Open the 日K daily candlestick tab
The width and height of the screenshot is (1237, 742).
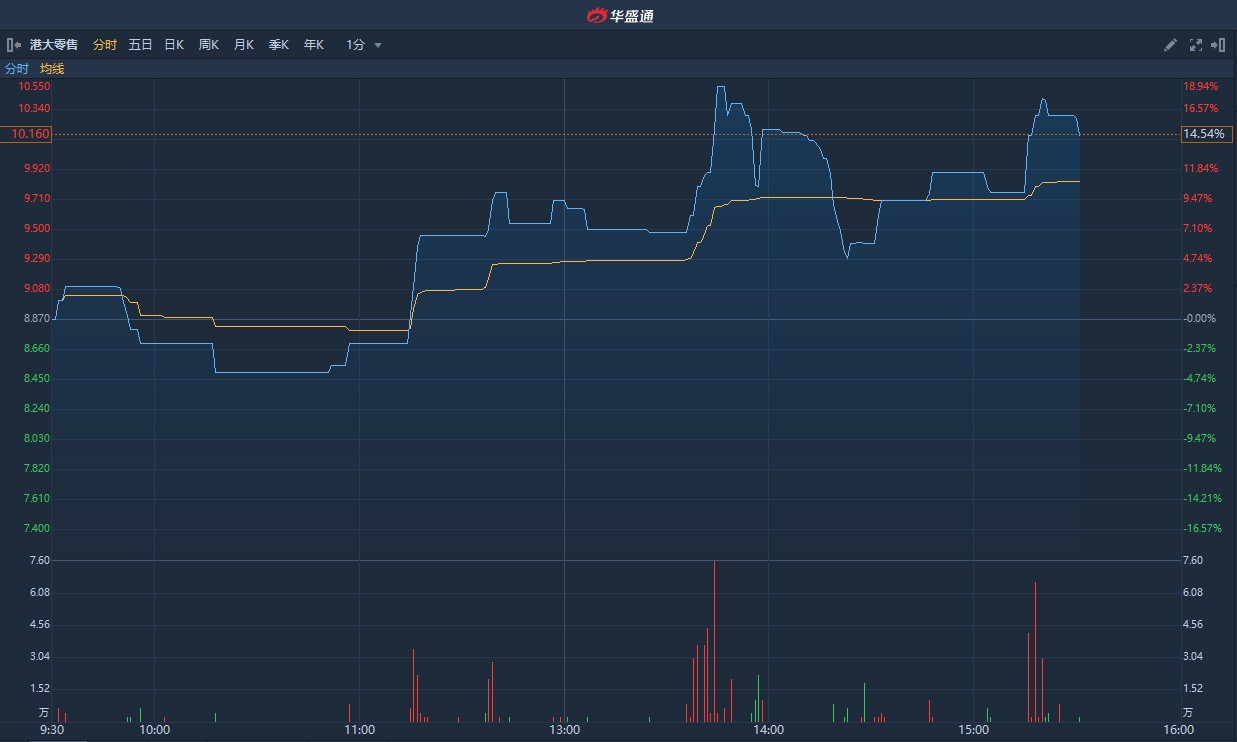[x=174, y=45]
